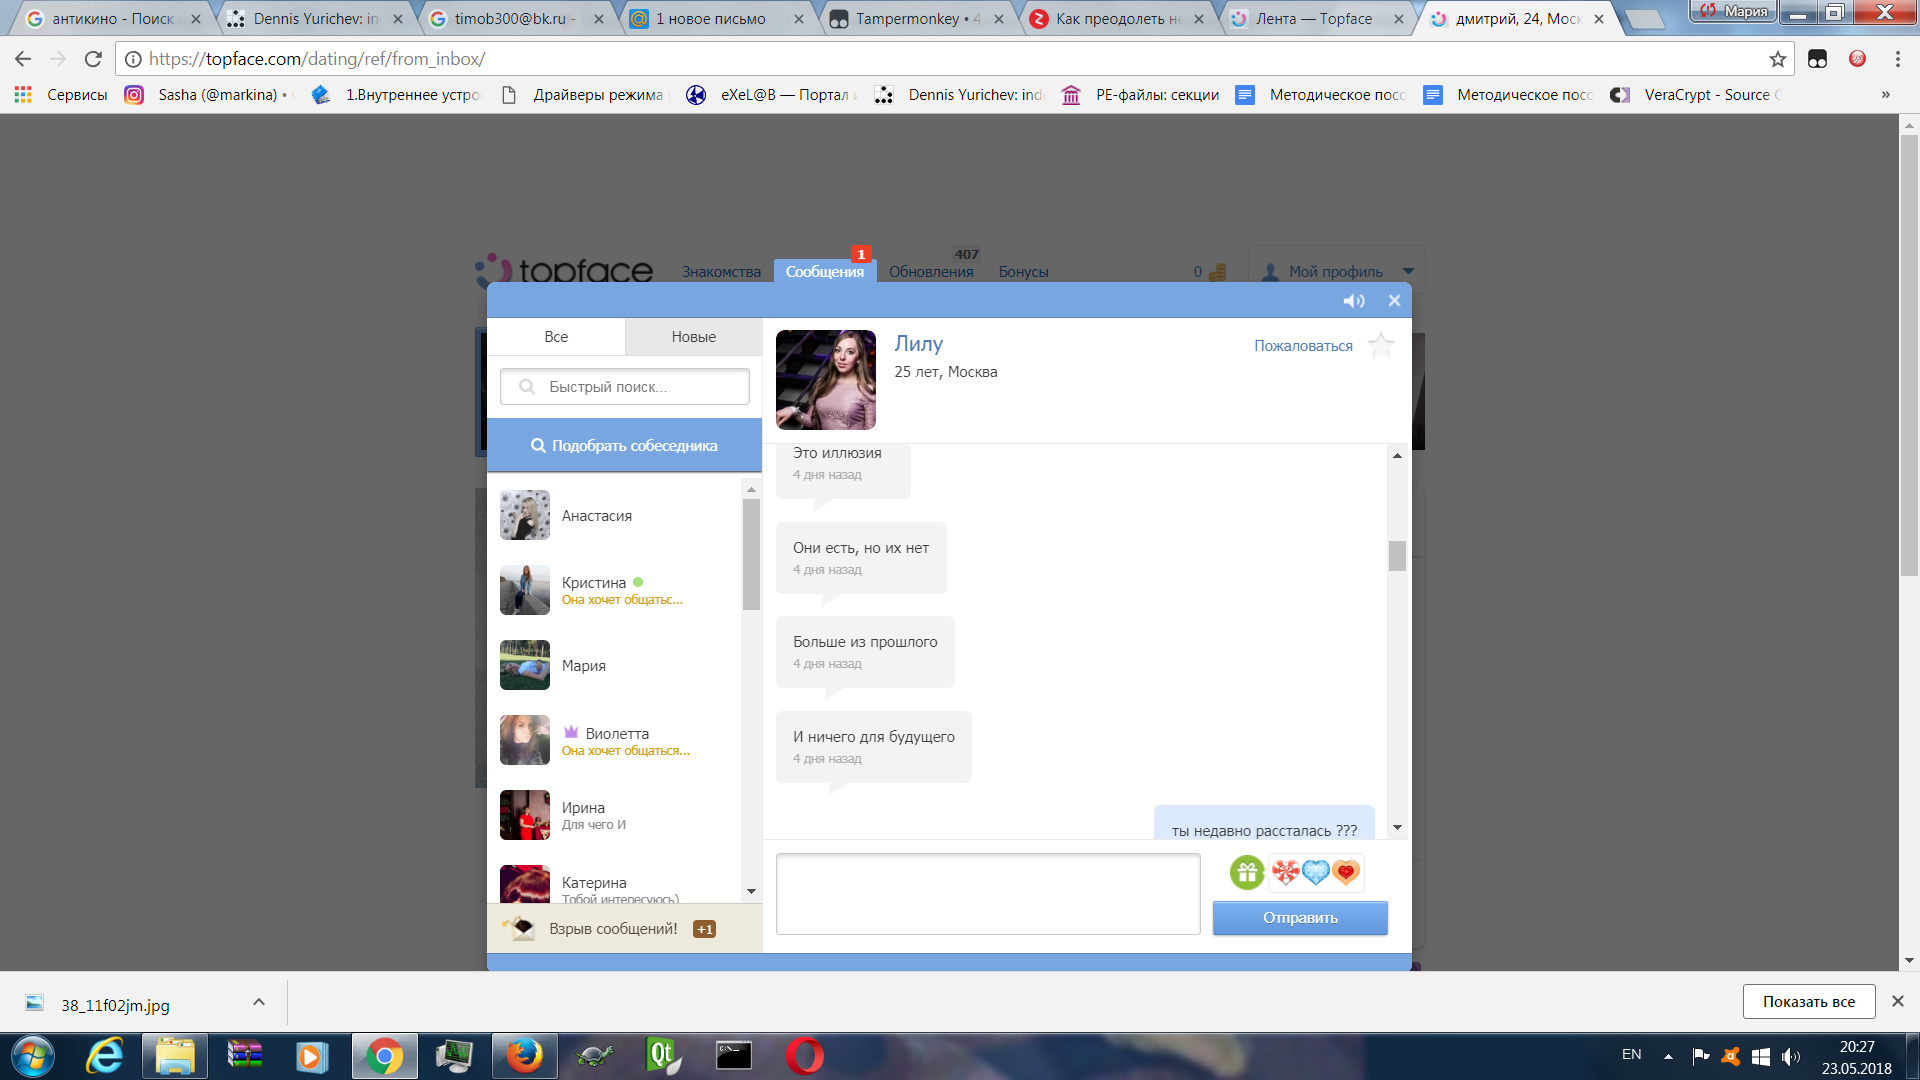Viewport: 1920px width, 1080px height.
Task: Click the Tampermonkey extension icon
Action: coord(1817,59)
